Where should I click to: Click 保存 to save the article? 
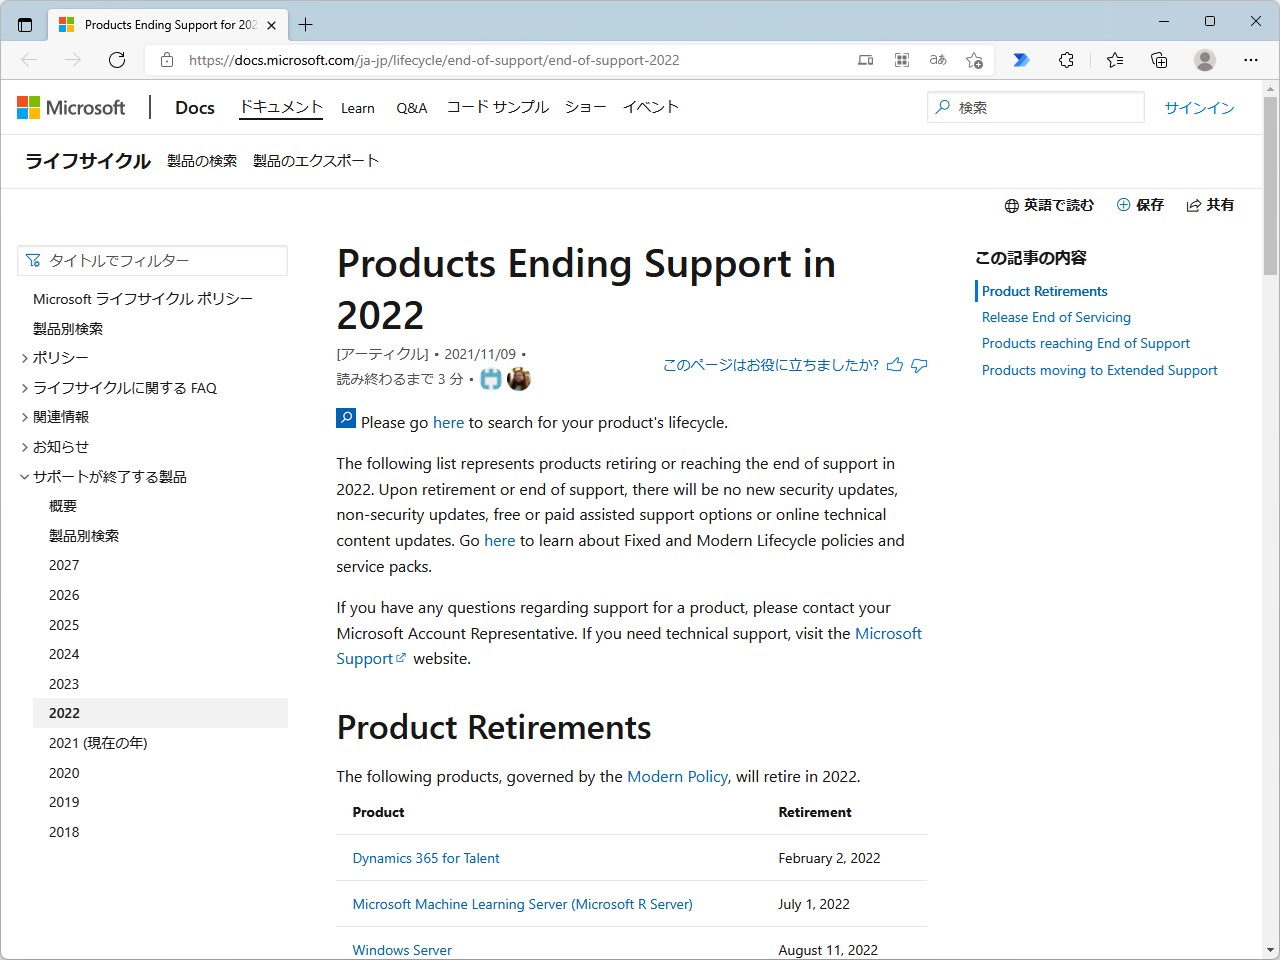[x=1140, y=205]
